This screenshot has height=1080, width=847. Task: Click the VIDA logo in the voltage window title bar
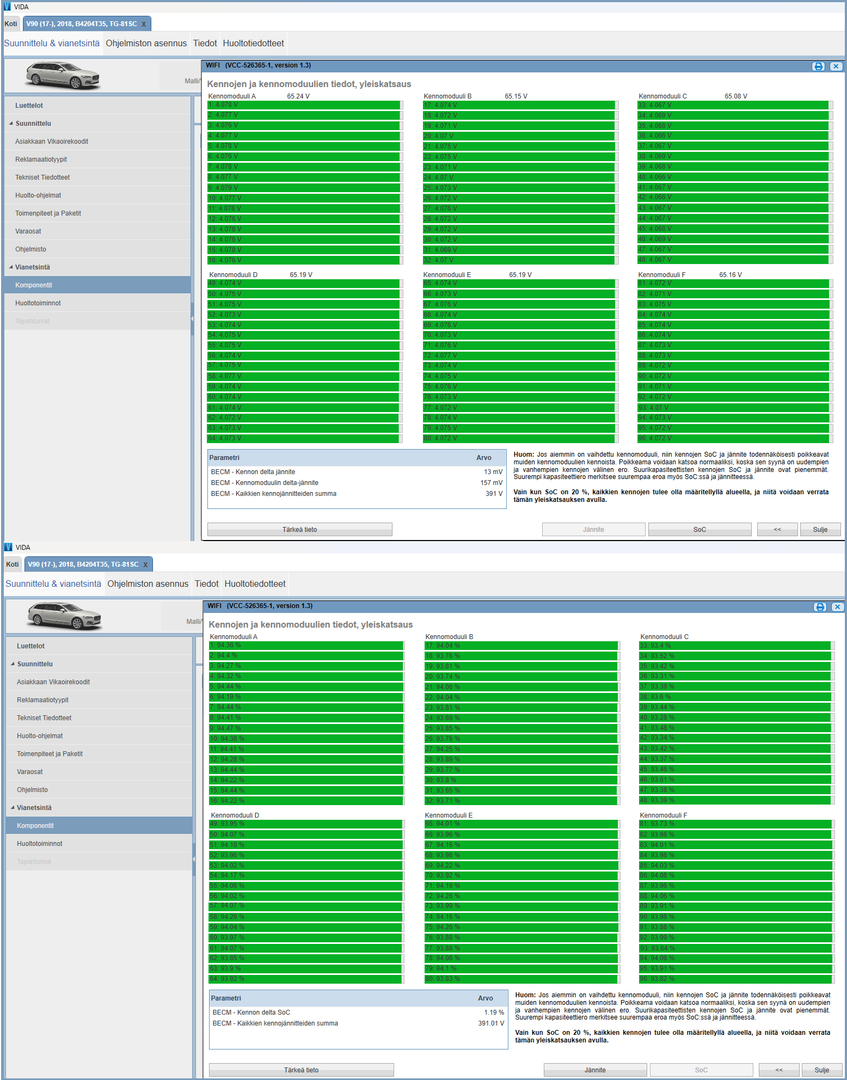[7, 6]
